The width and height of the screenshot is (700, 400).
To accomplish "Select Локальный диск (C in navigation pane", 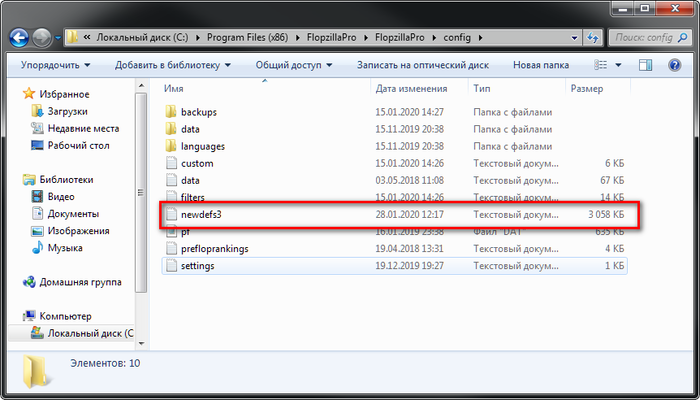I will pos(90,333).
